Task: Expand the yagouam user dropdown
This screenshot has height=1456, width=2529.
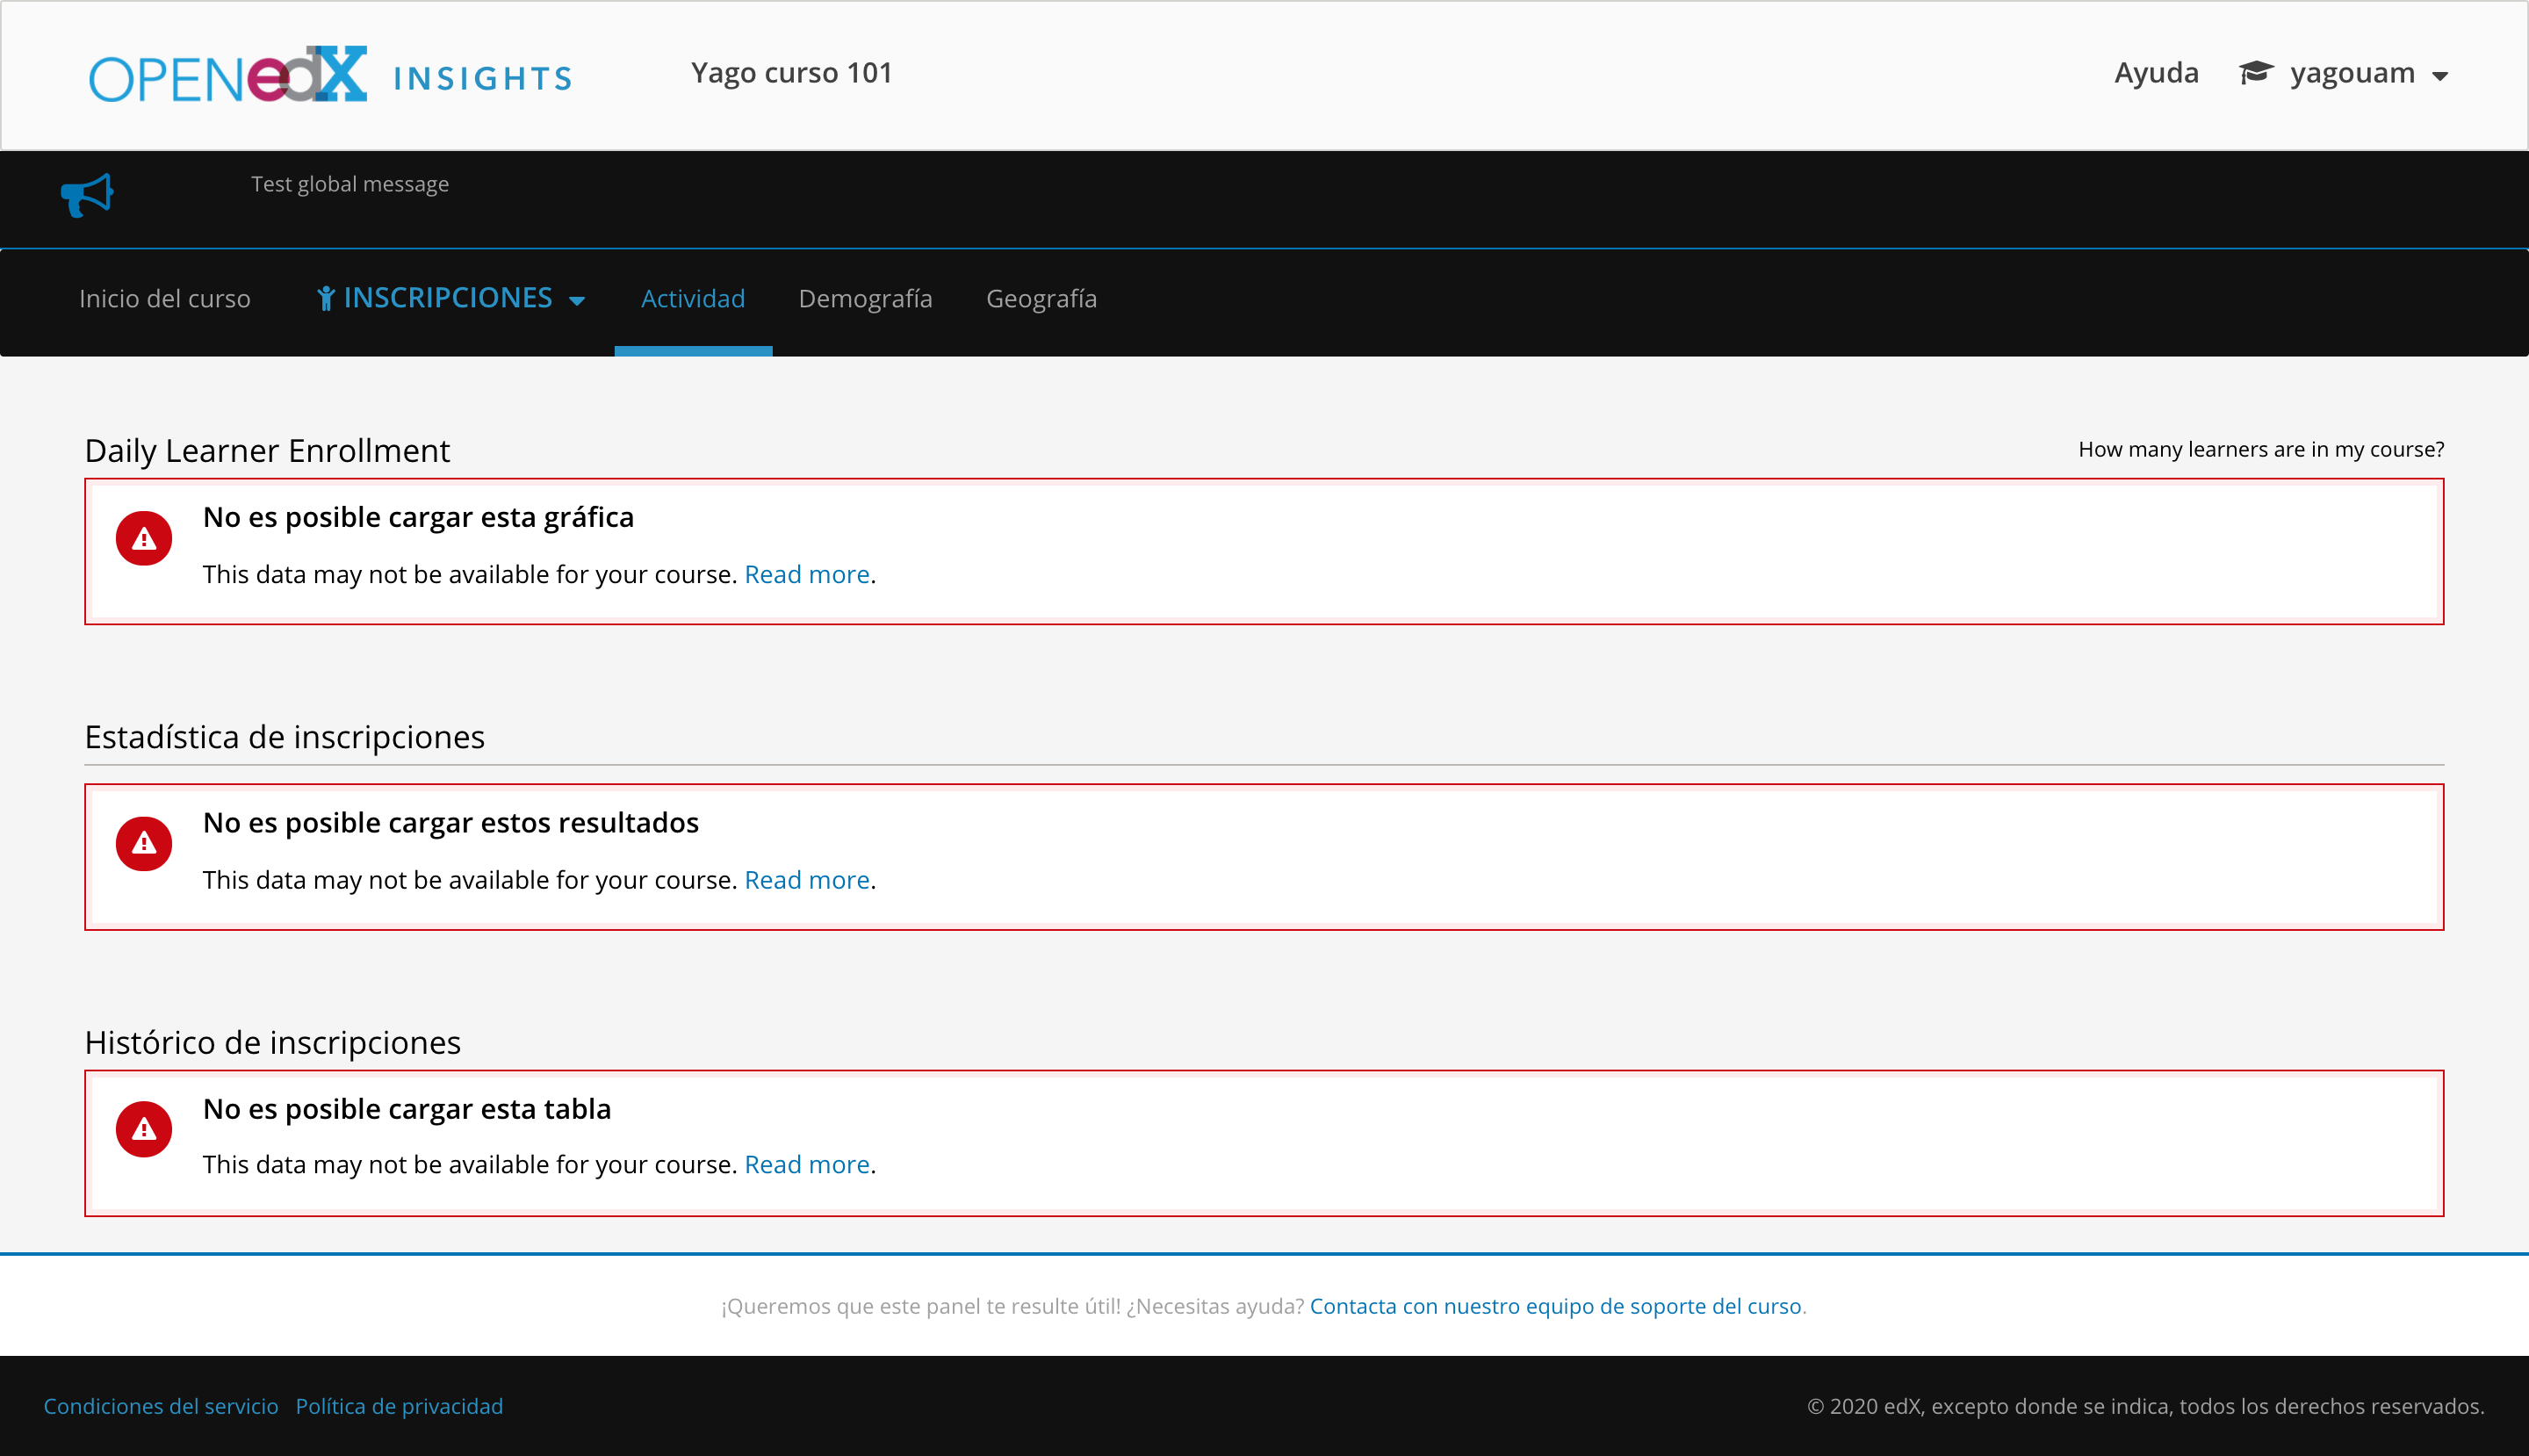Action: tap(2352, 73)
